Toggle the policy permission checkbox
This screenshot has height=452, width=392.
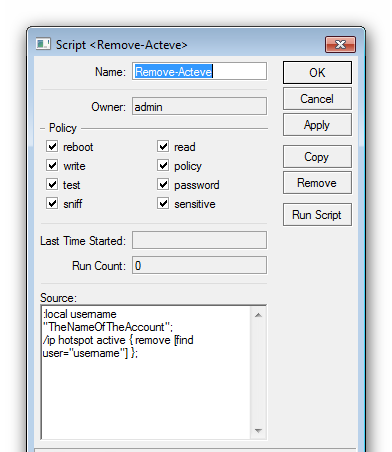pyautogui.click(x=163, y=165)
